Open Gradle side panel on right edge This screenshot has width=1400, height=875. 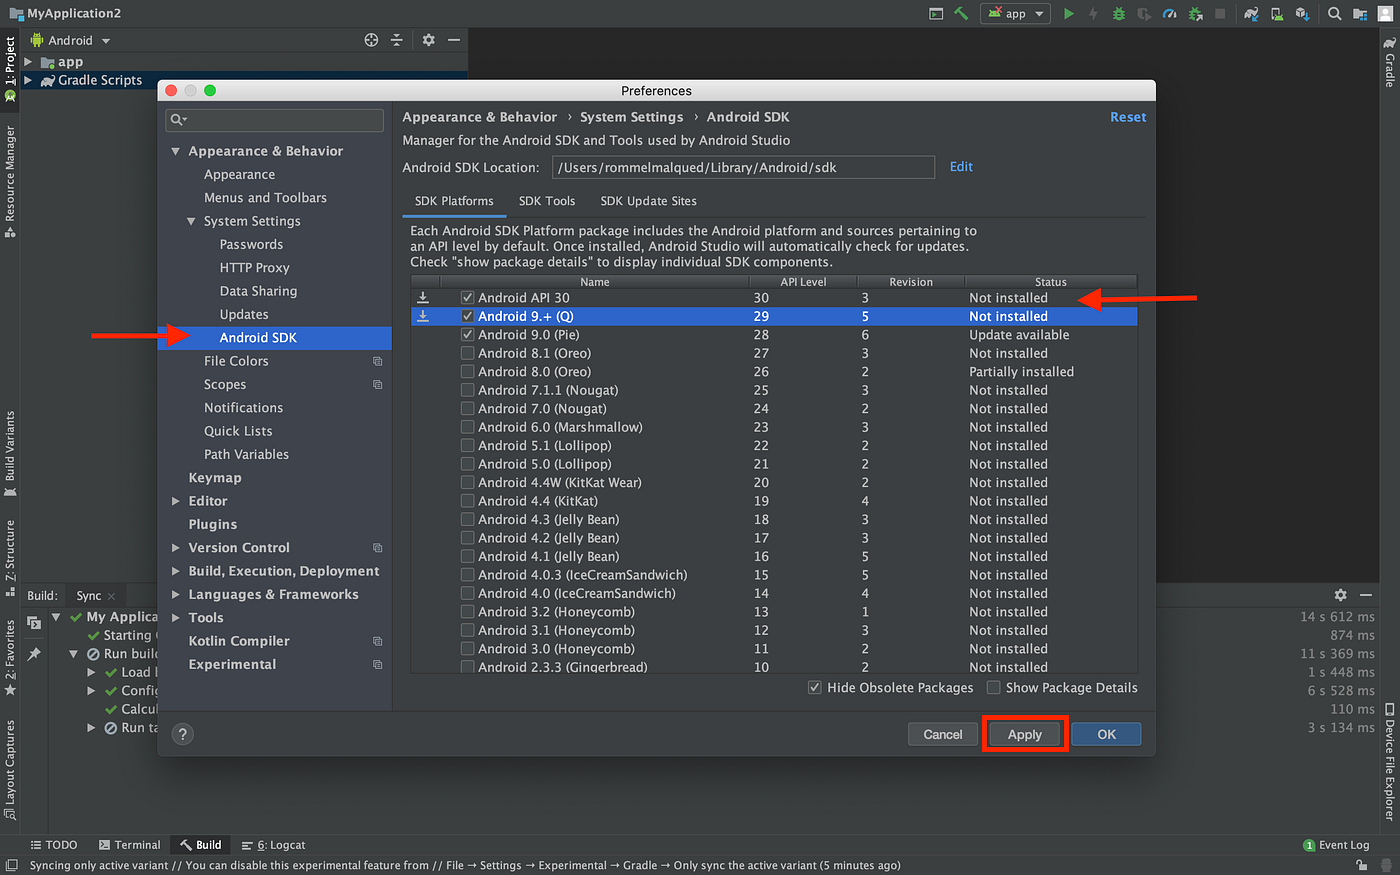pyautogui.click(x=1389, y=62)
